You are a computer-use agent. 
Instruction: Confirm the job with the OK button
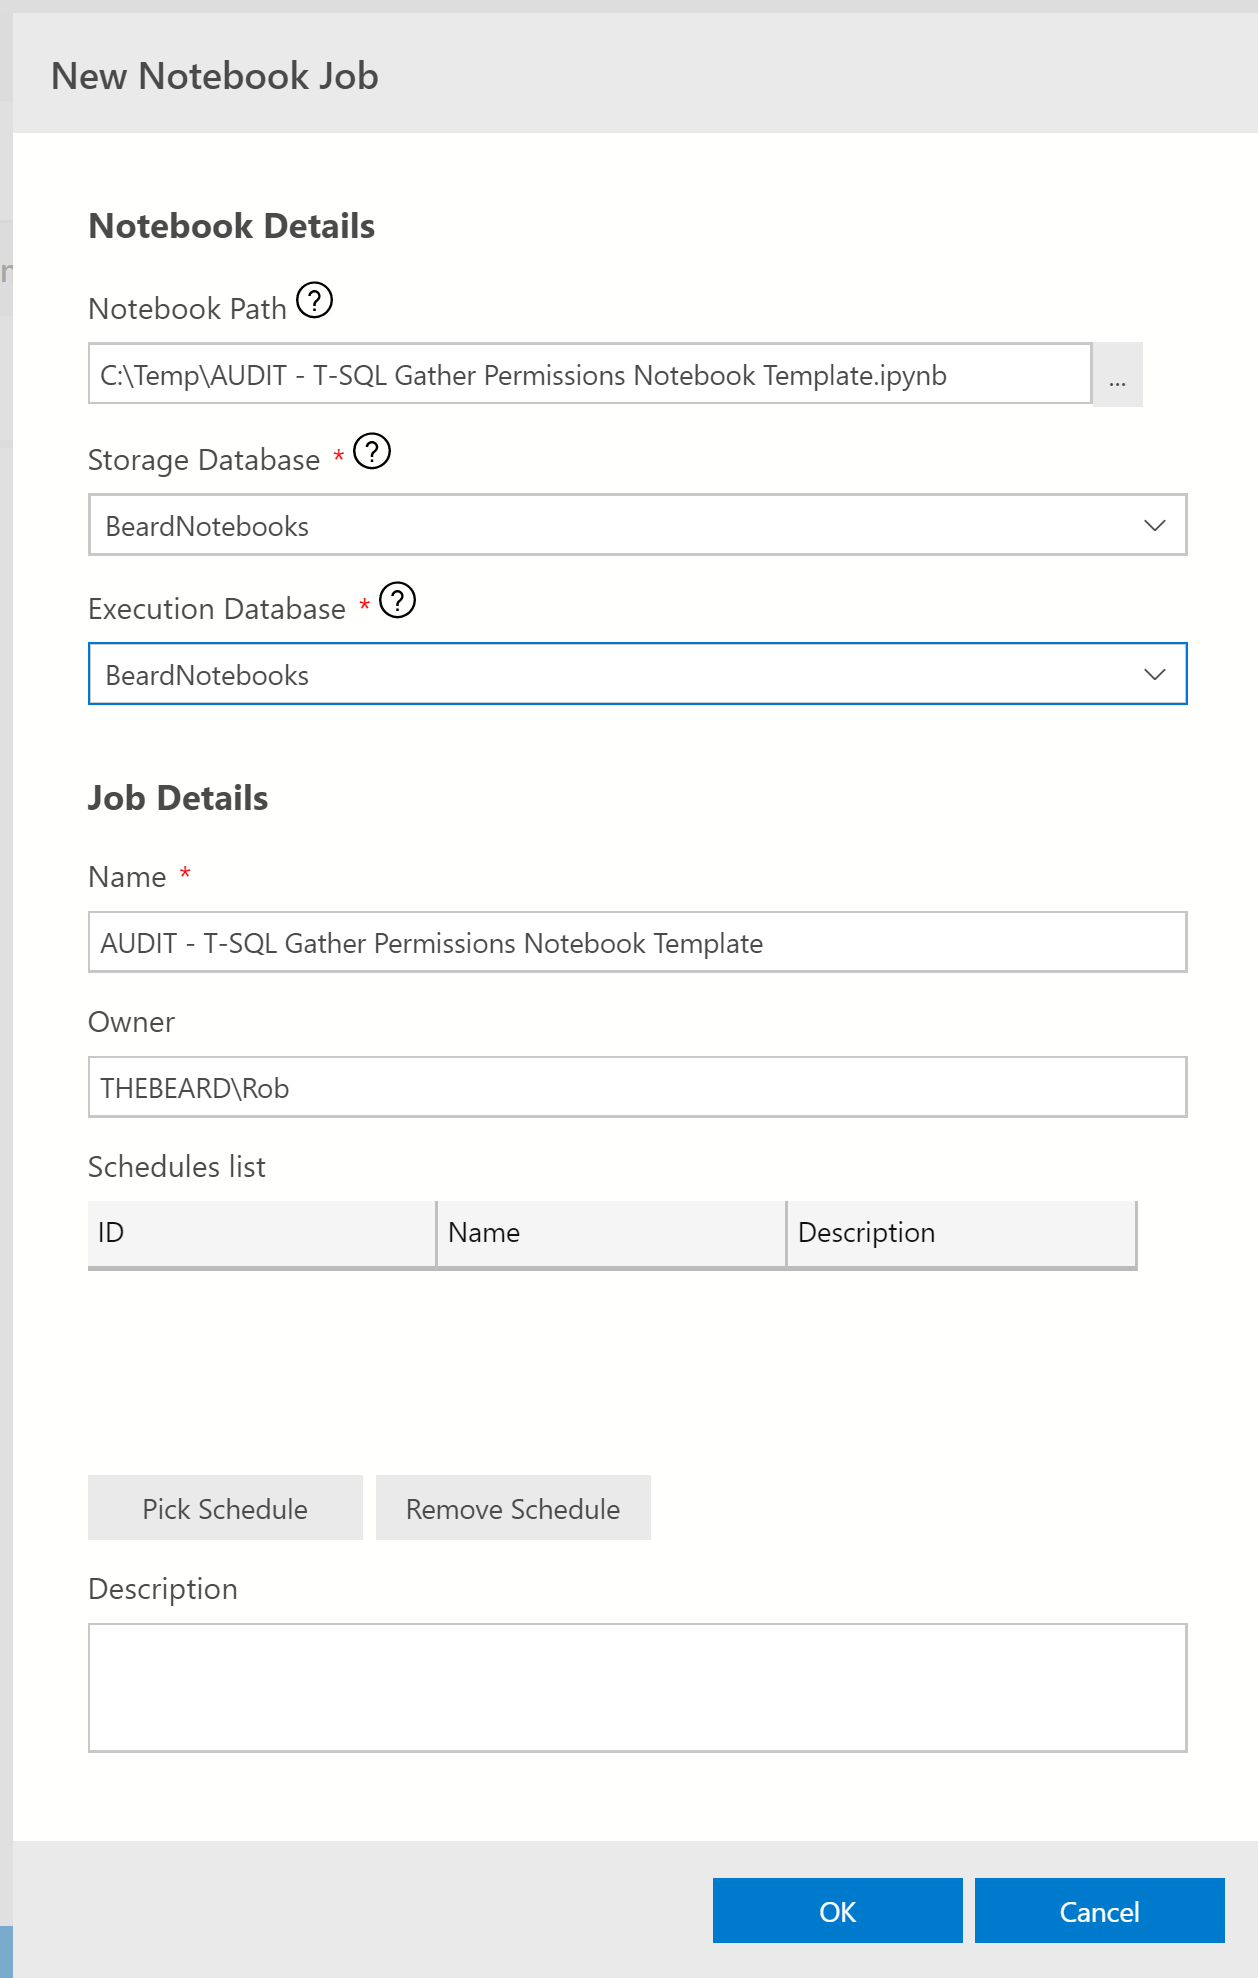837,1911
